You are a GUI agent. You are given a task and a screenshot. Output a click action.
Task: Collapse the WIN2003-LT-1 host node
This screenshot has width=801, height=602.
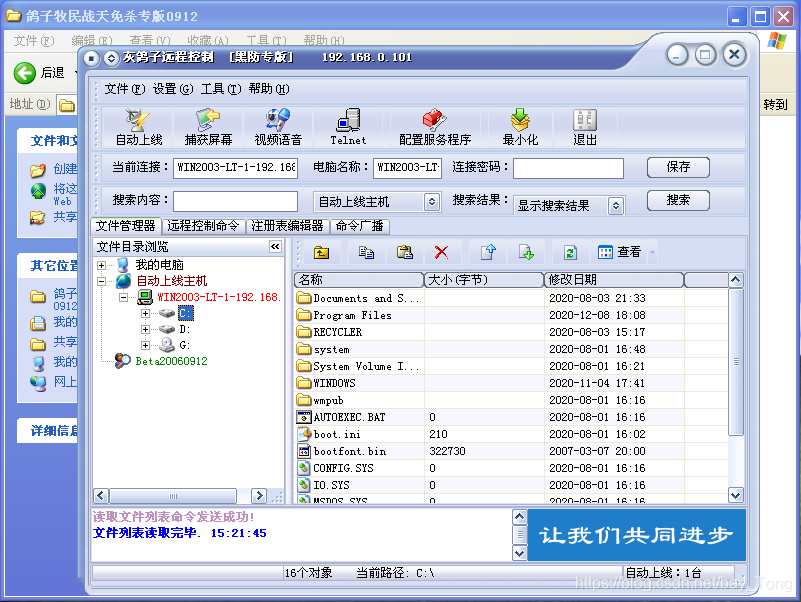point(123,297)
